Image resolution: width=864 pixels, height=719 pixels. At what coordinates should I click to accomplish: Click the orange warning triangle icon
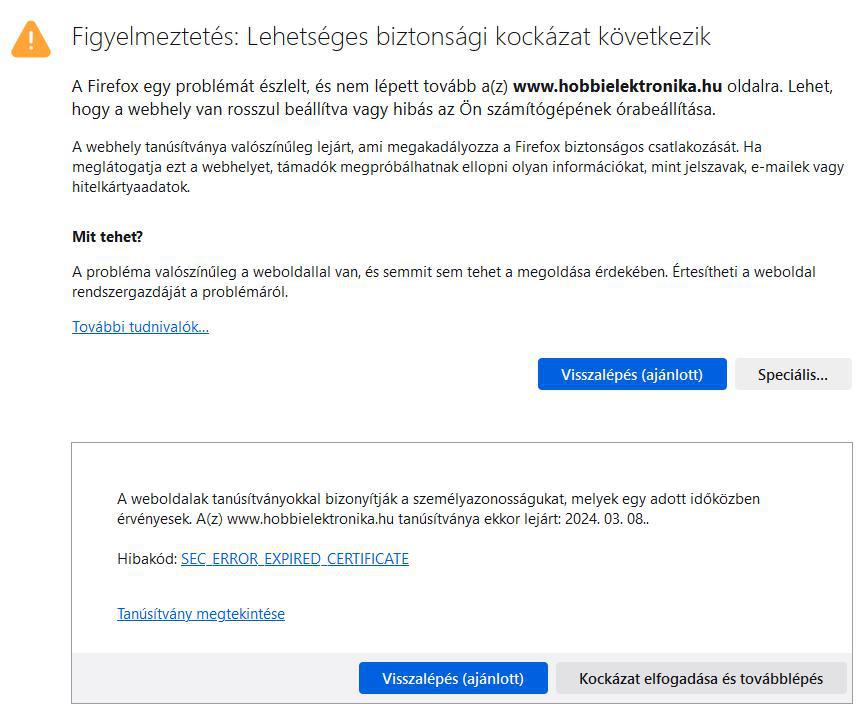(x=31, y=39)
